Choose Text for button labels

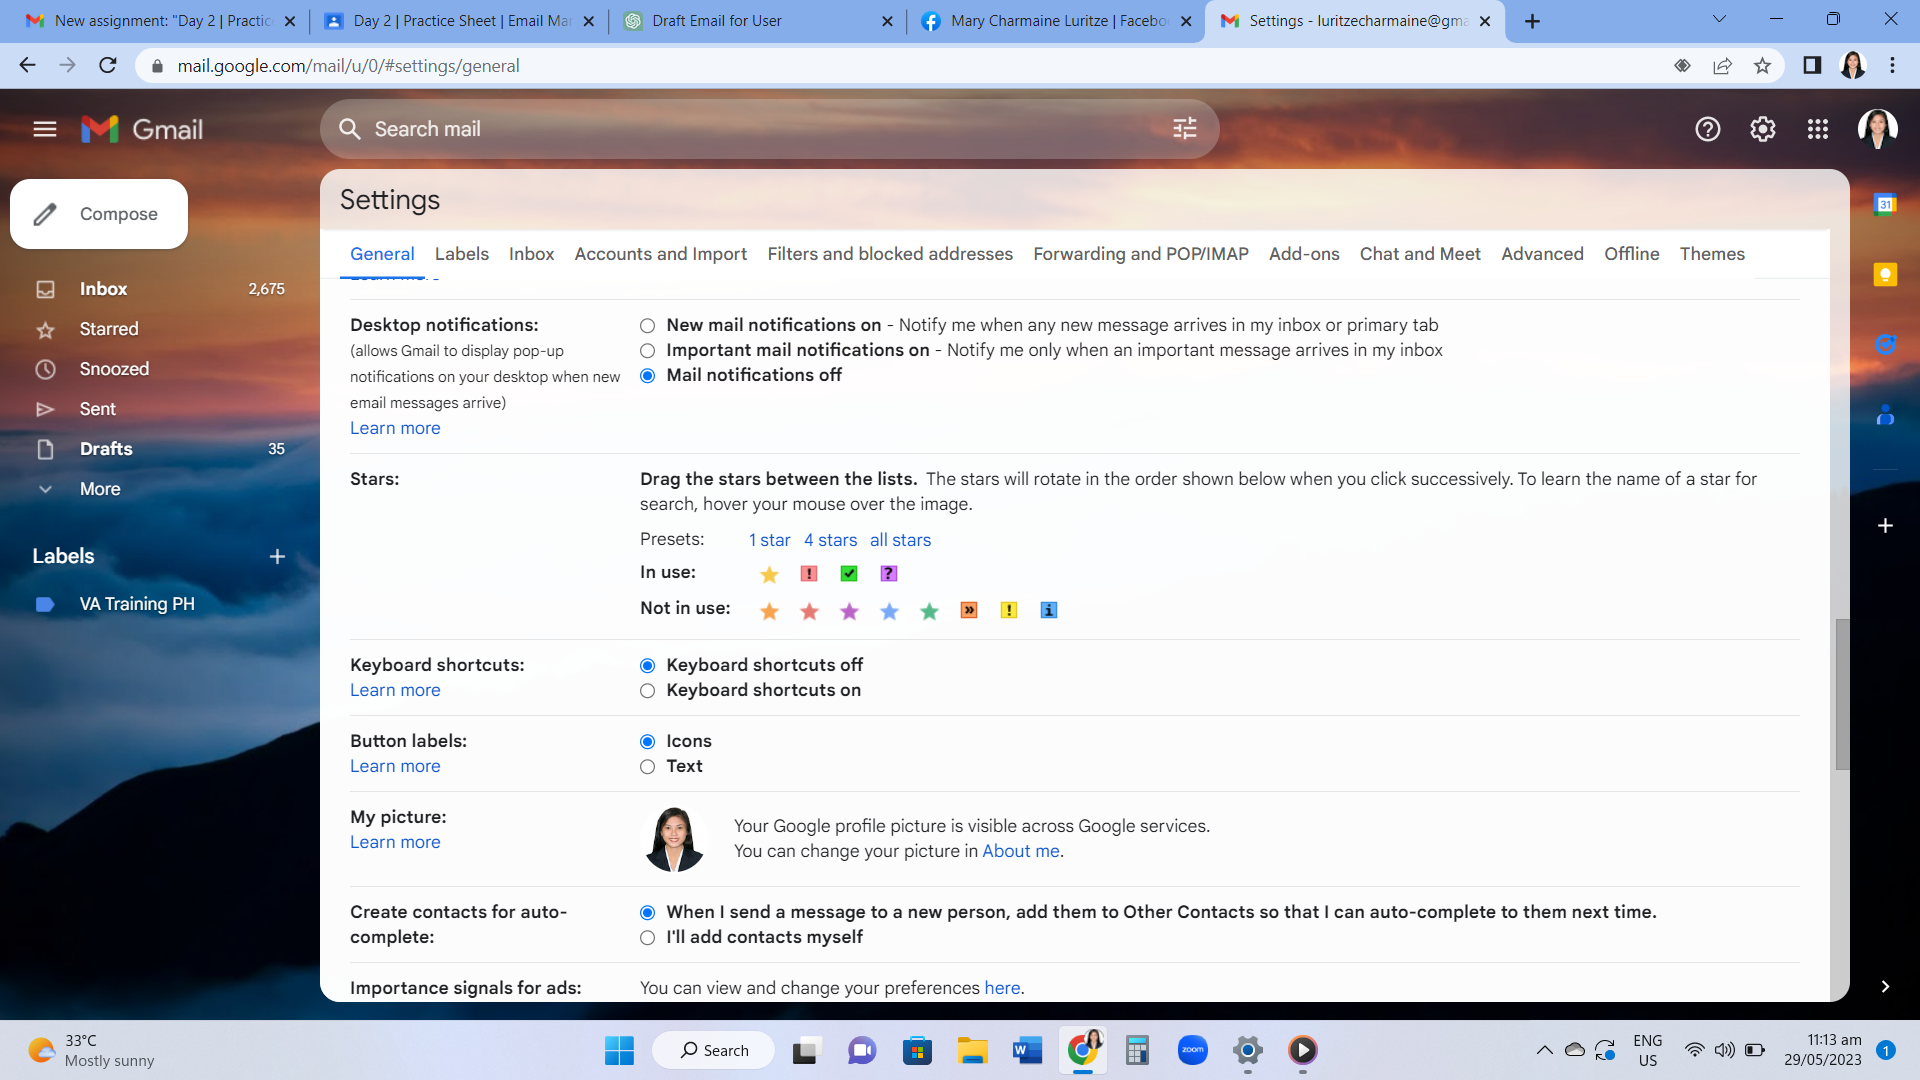648,767
